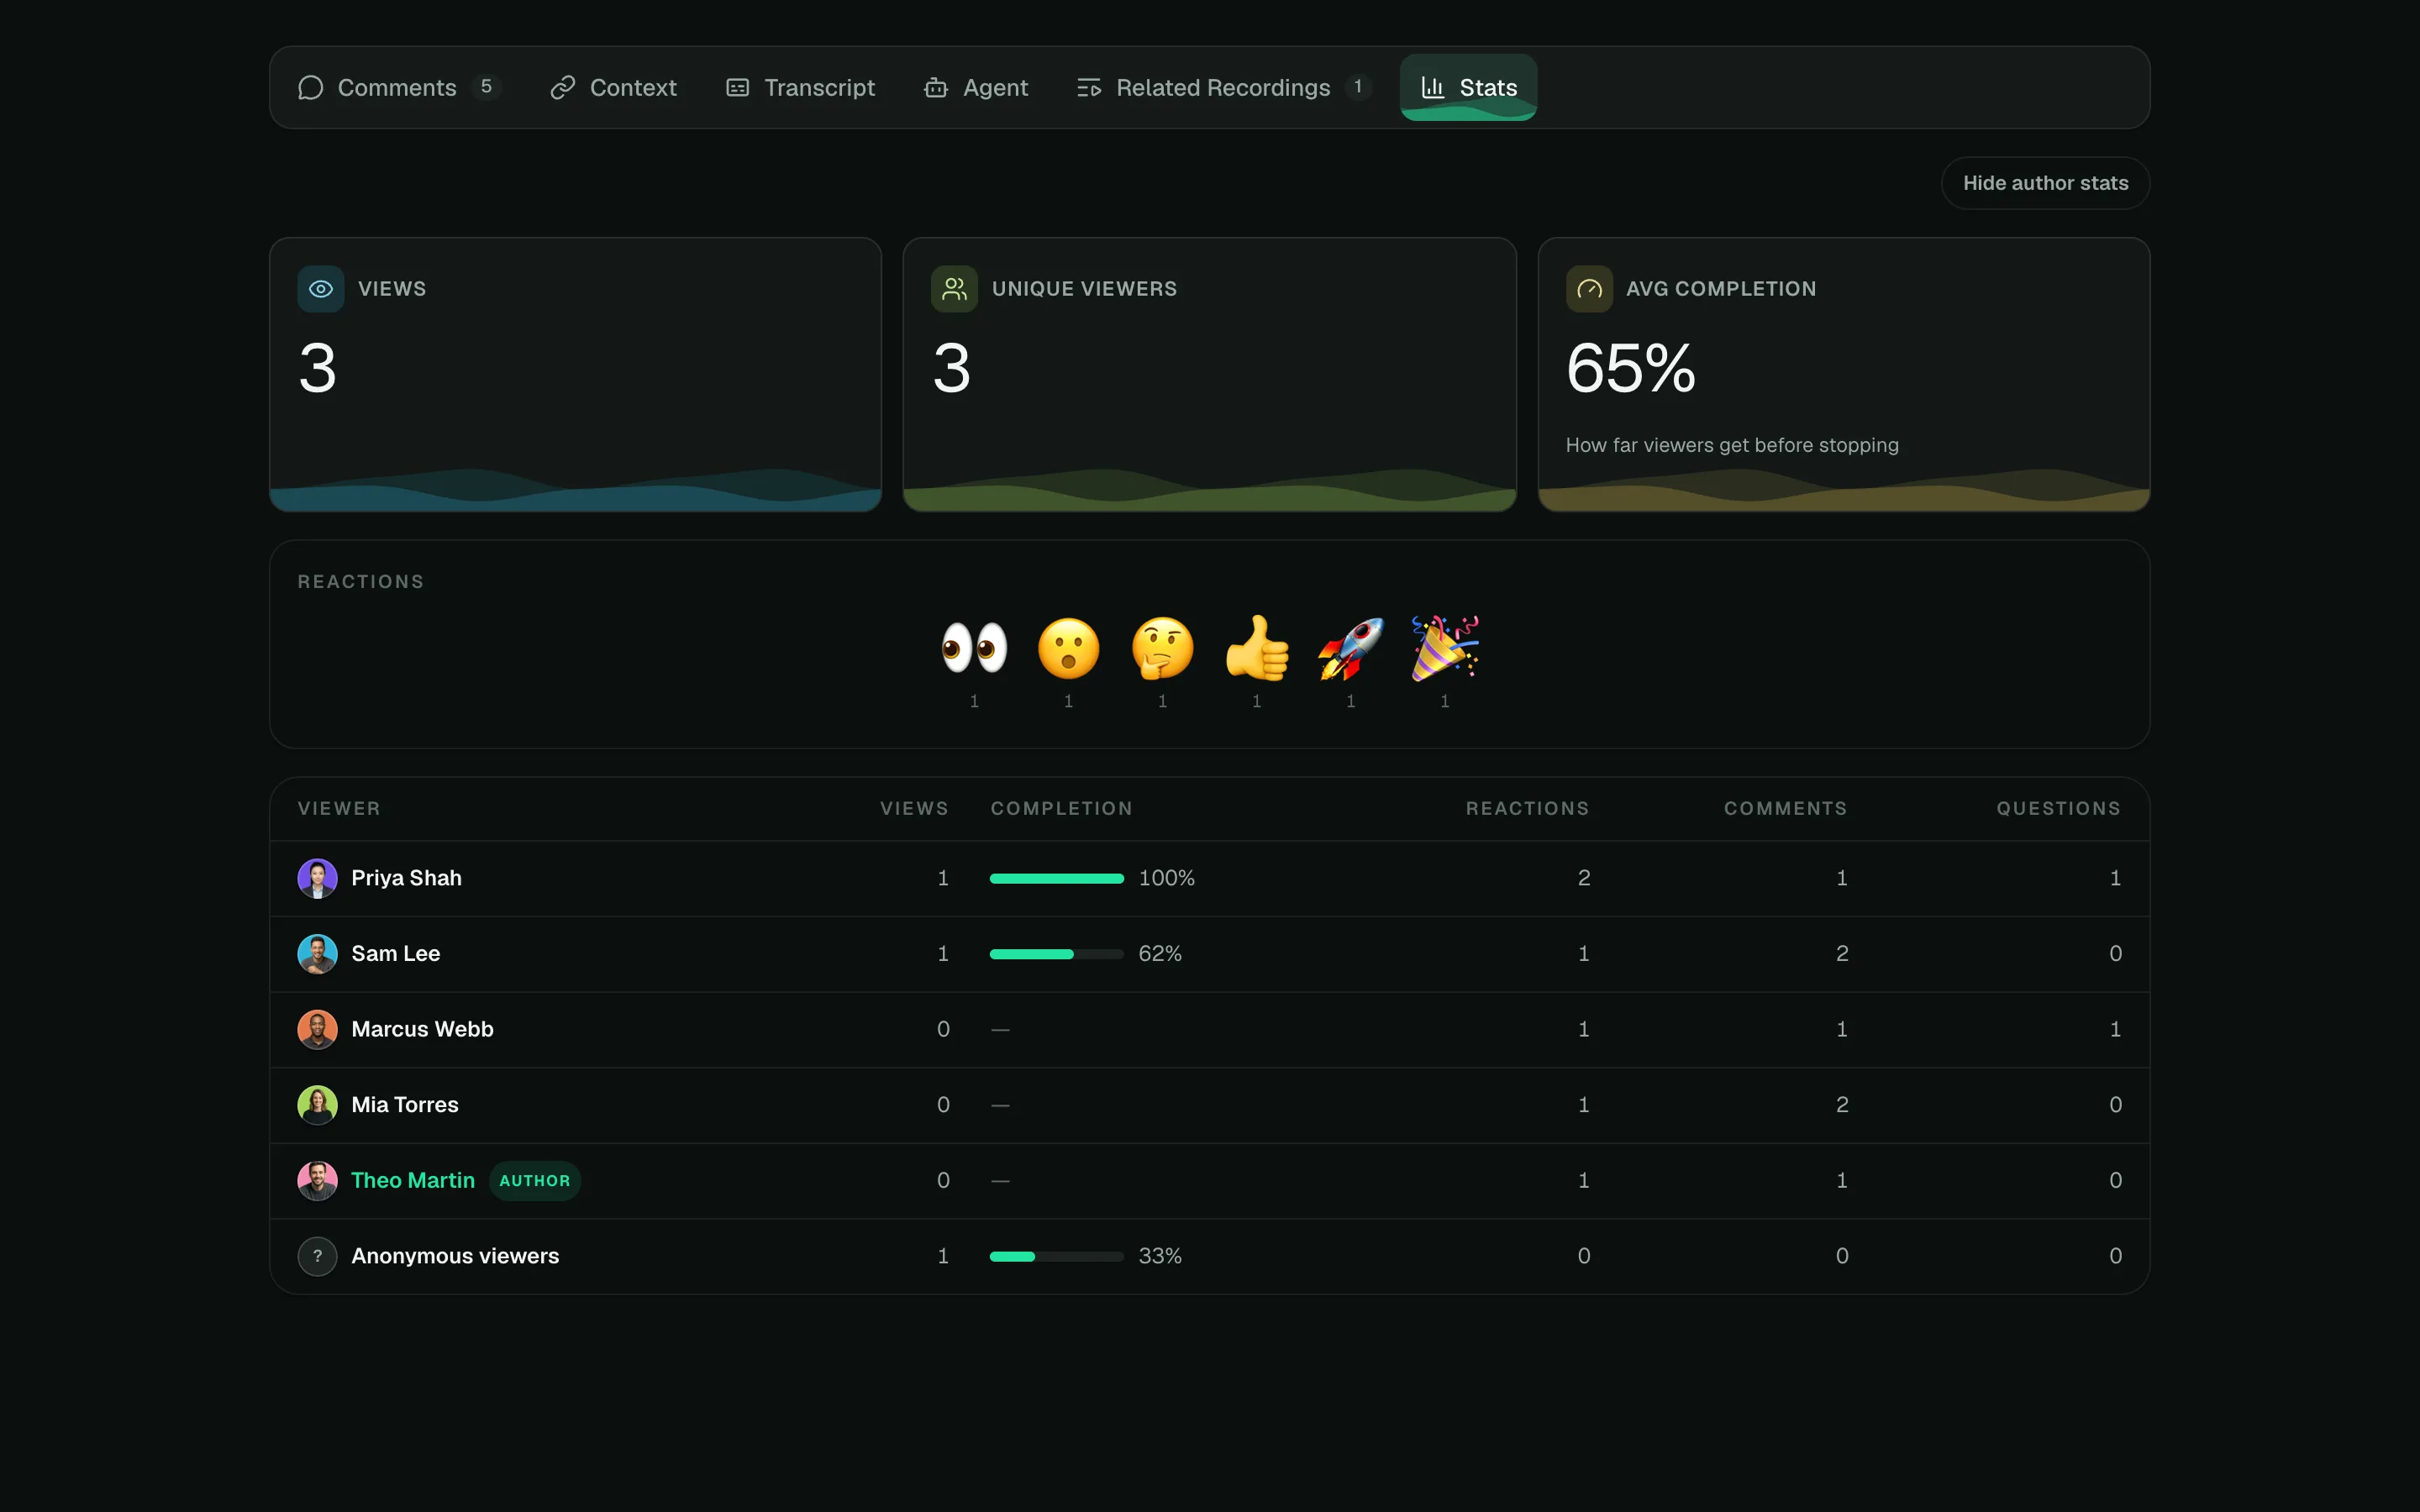Viewport: 2420px width, 1512px height.
Task: Click the eye icon on Views card
Action: (x=321, y=289)
